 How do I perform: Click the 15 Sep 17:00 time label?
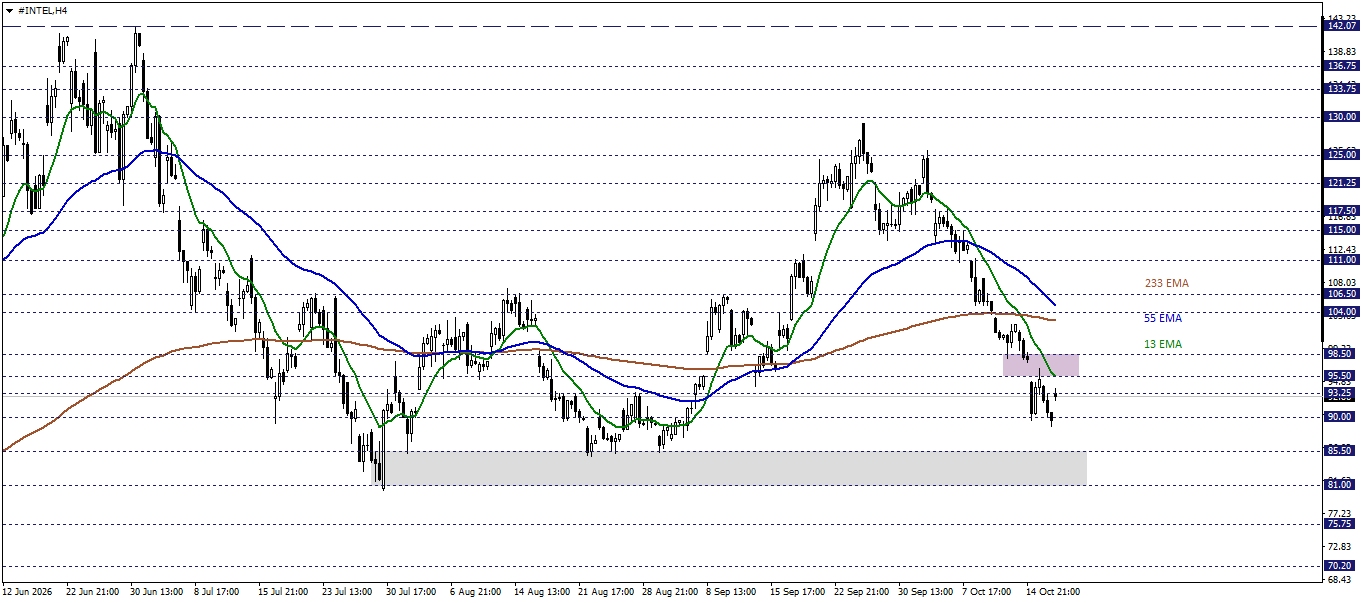tap(797, 592)
